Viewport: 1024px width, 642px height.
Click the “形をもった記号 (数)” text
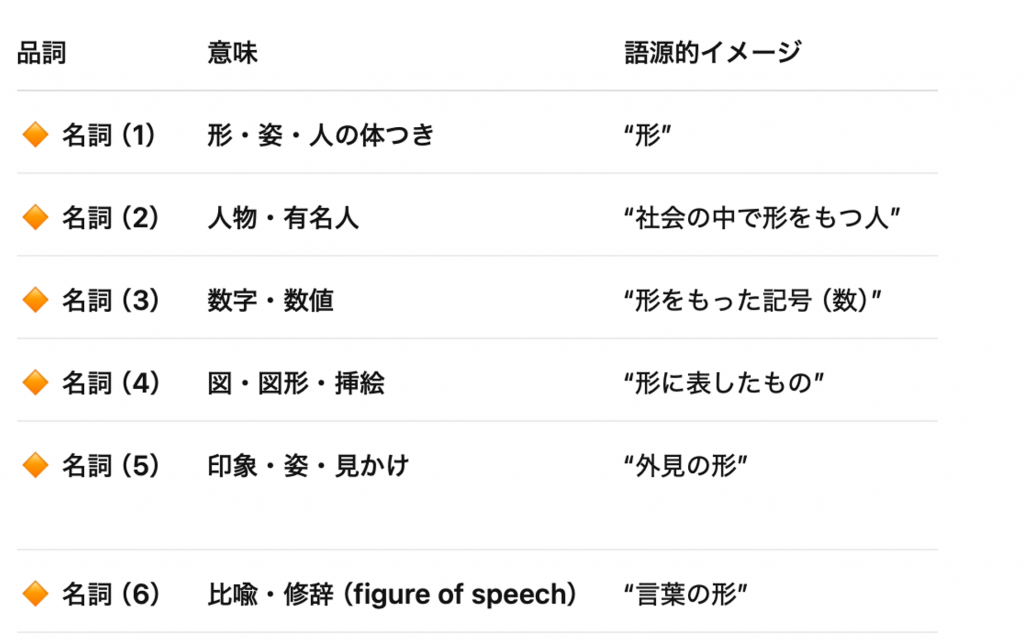pyautogui.click(x=752, y=300)
